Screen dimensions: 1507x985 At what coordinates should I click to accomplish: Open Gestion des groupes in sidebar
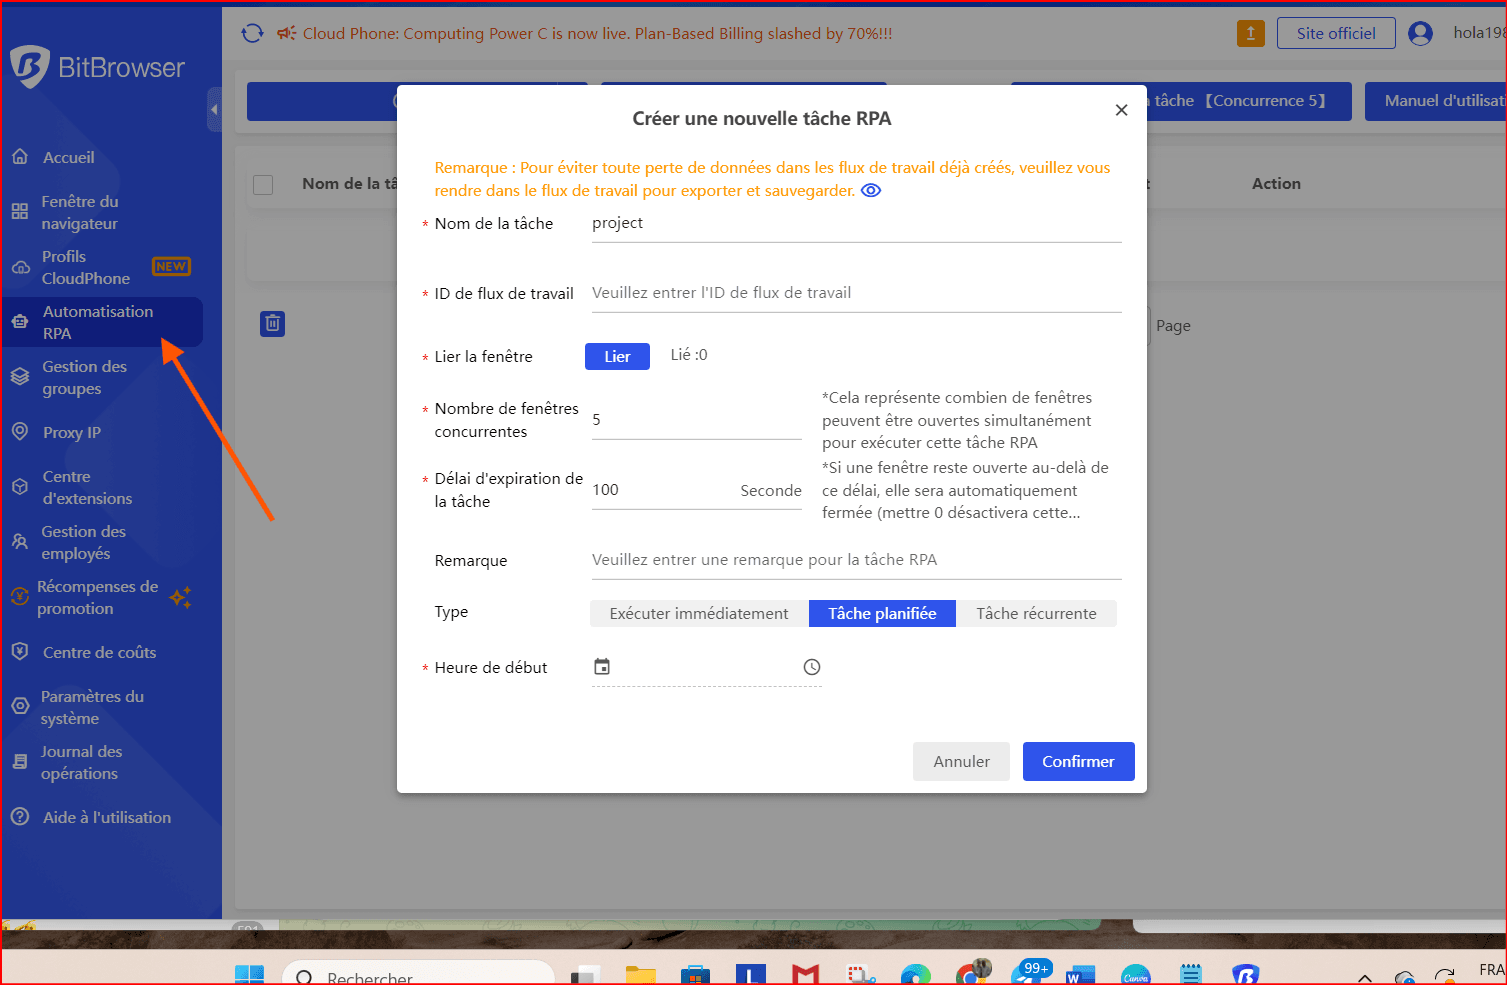click(84, 377)
